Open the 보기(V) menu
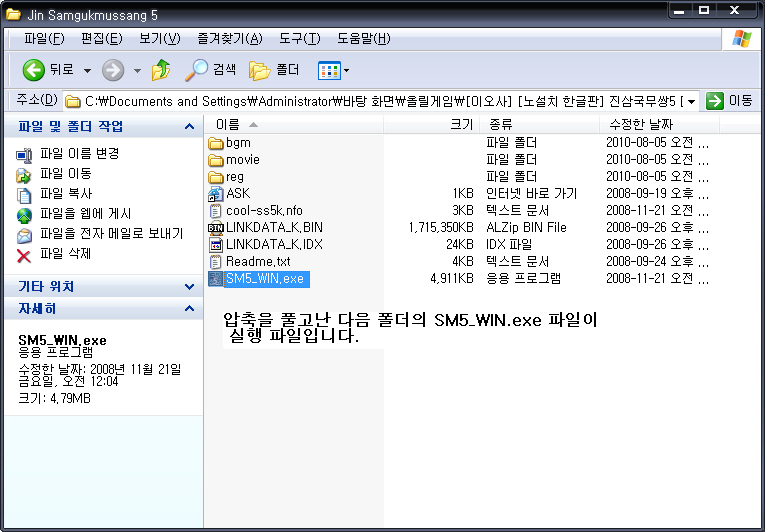The width and height of the screenshot is (765, 532). 160,39
